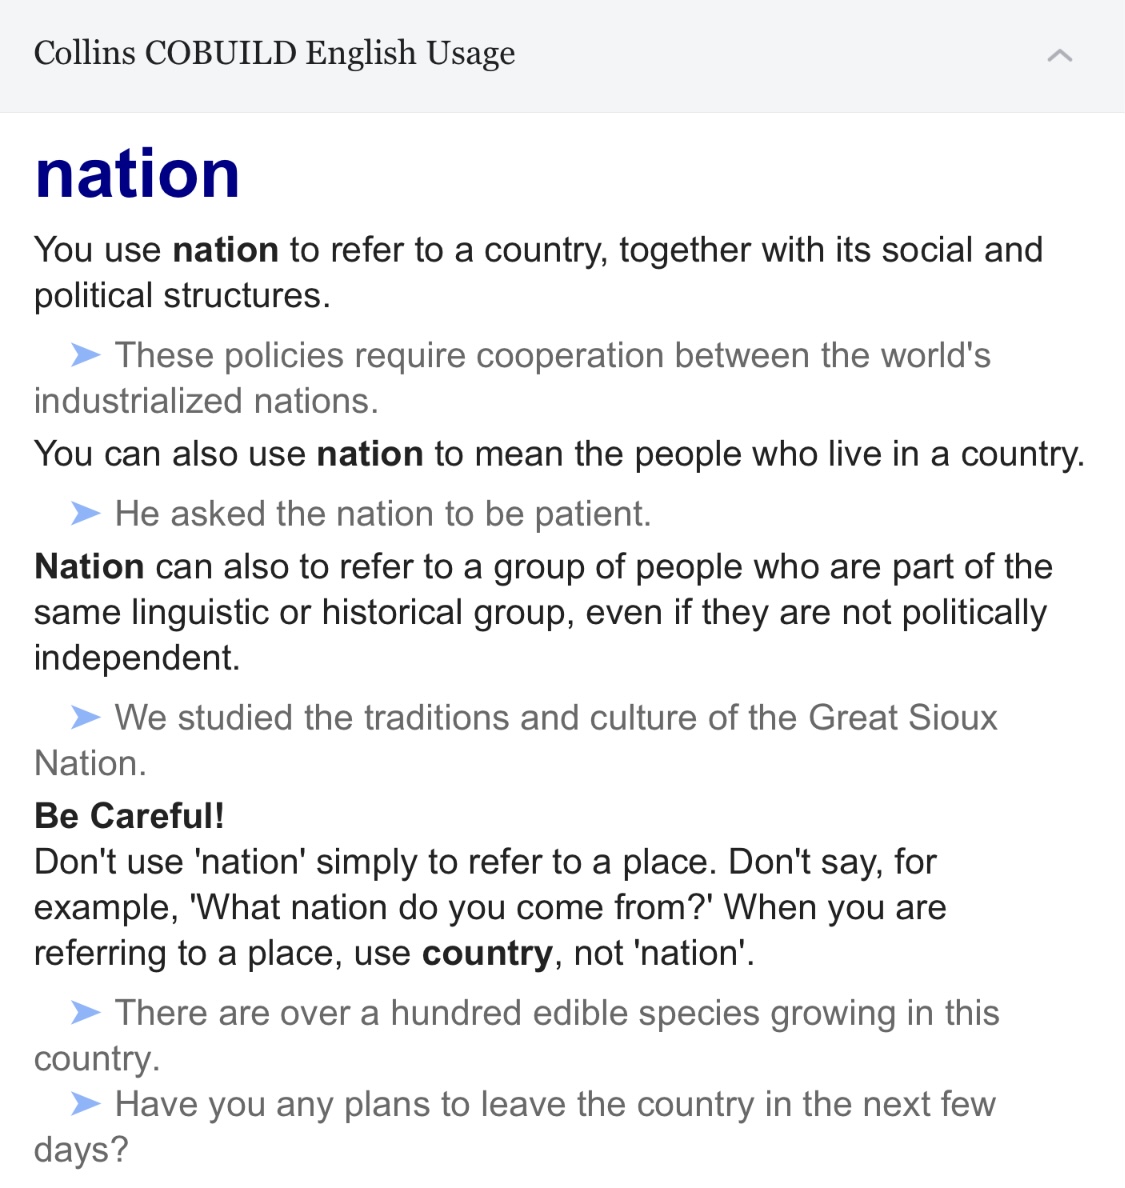Image resolution: width=1125 pixels, height=1188 pixels.
Task: Click bold Nation starting the linguistic group definition
Action: pyautogui.click(x=89, y=567)
